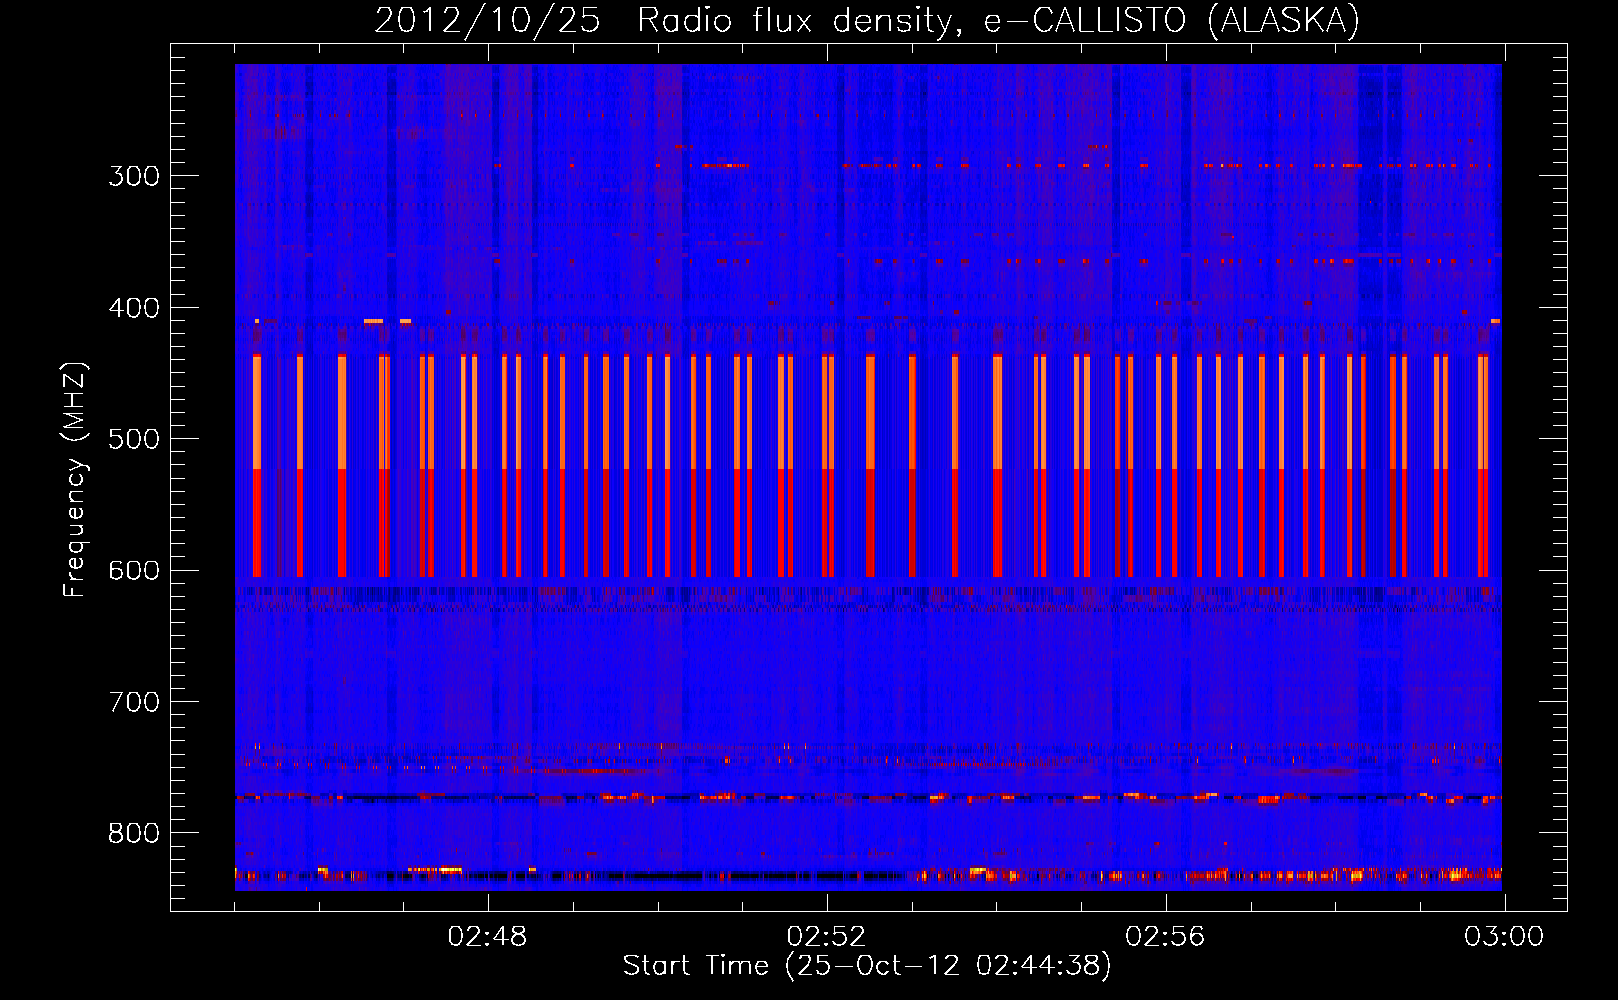
Task: Click the 02:48 time tick label
Action: click(488, 937)
